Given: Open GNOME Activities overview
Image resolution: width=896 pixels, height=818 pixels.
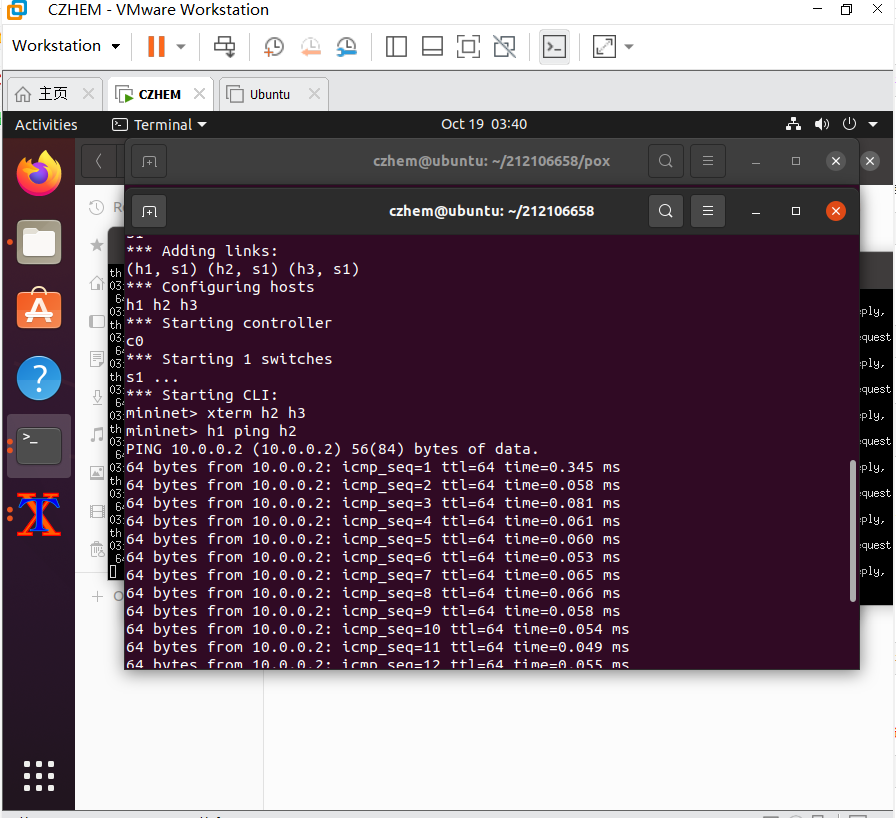Looking at the screenshot, I should click(x=46, y=125).
